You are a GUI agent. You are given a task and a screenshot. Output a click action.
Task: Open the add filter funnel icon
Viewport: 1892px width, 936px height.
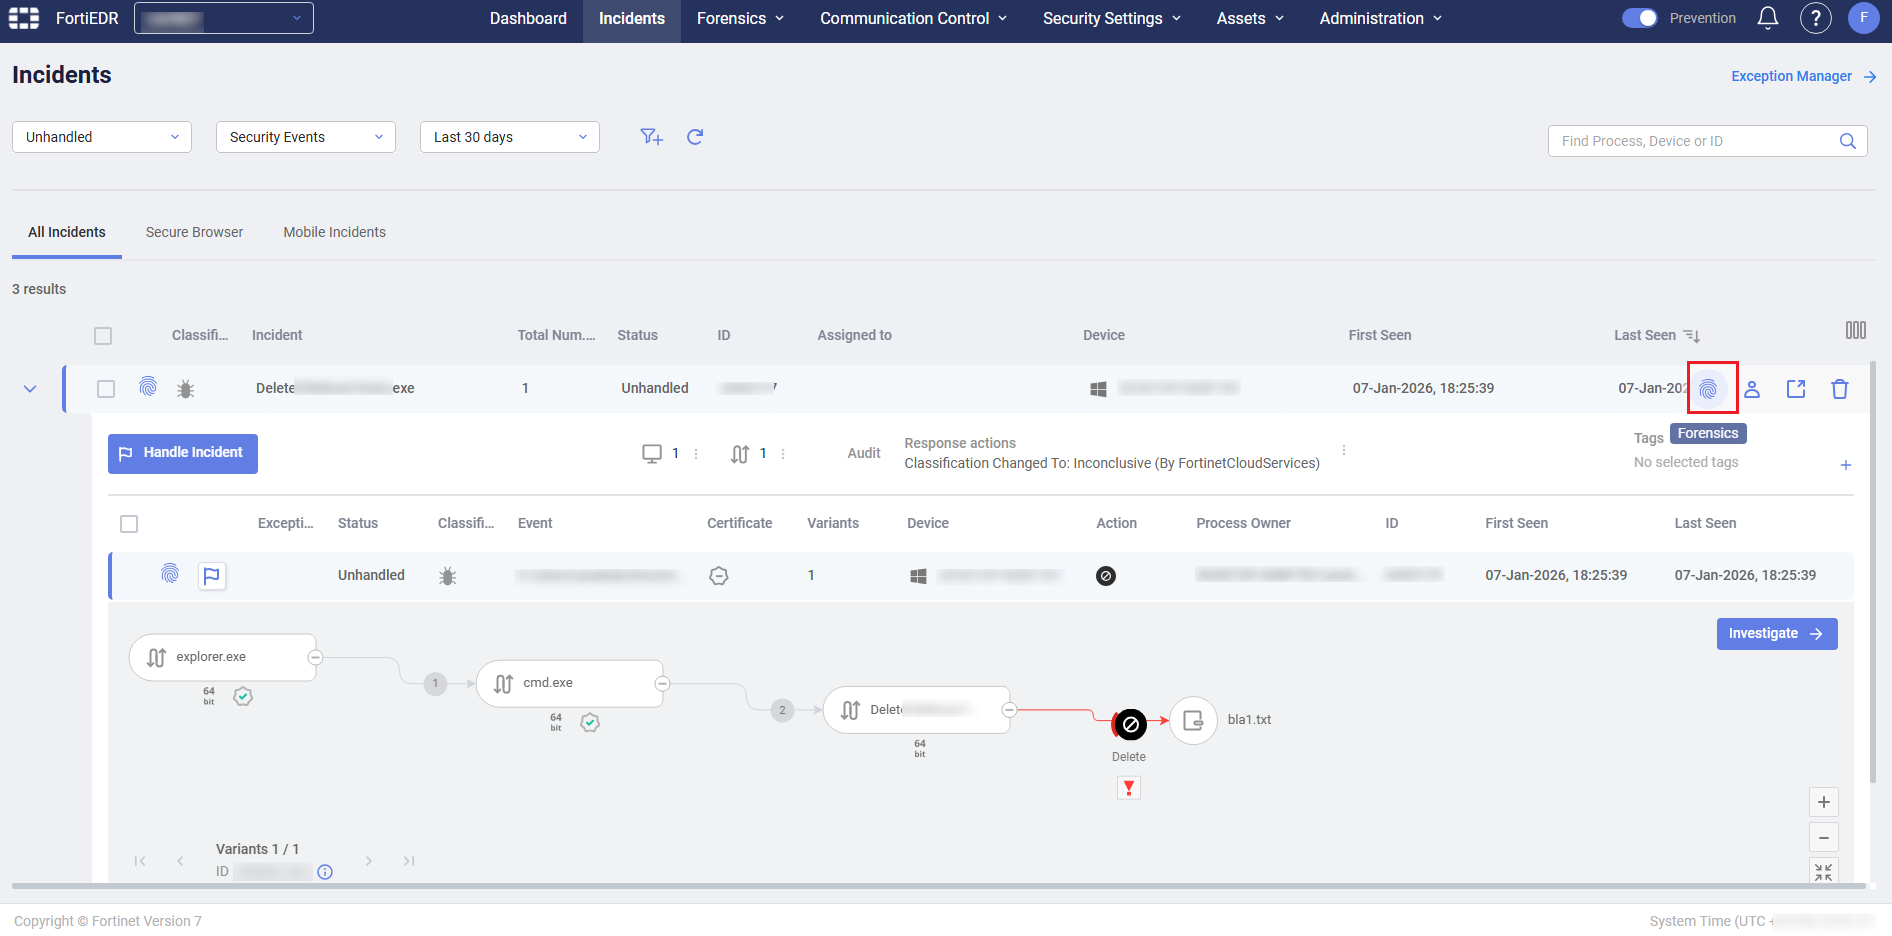tap(651, 137)
